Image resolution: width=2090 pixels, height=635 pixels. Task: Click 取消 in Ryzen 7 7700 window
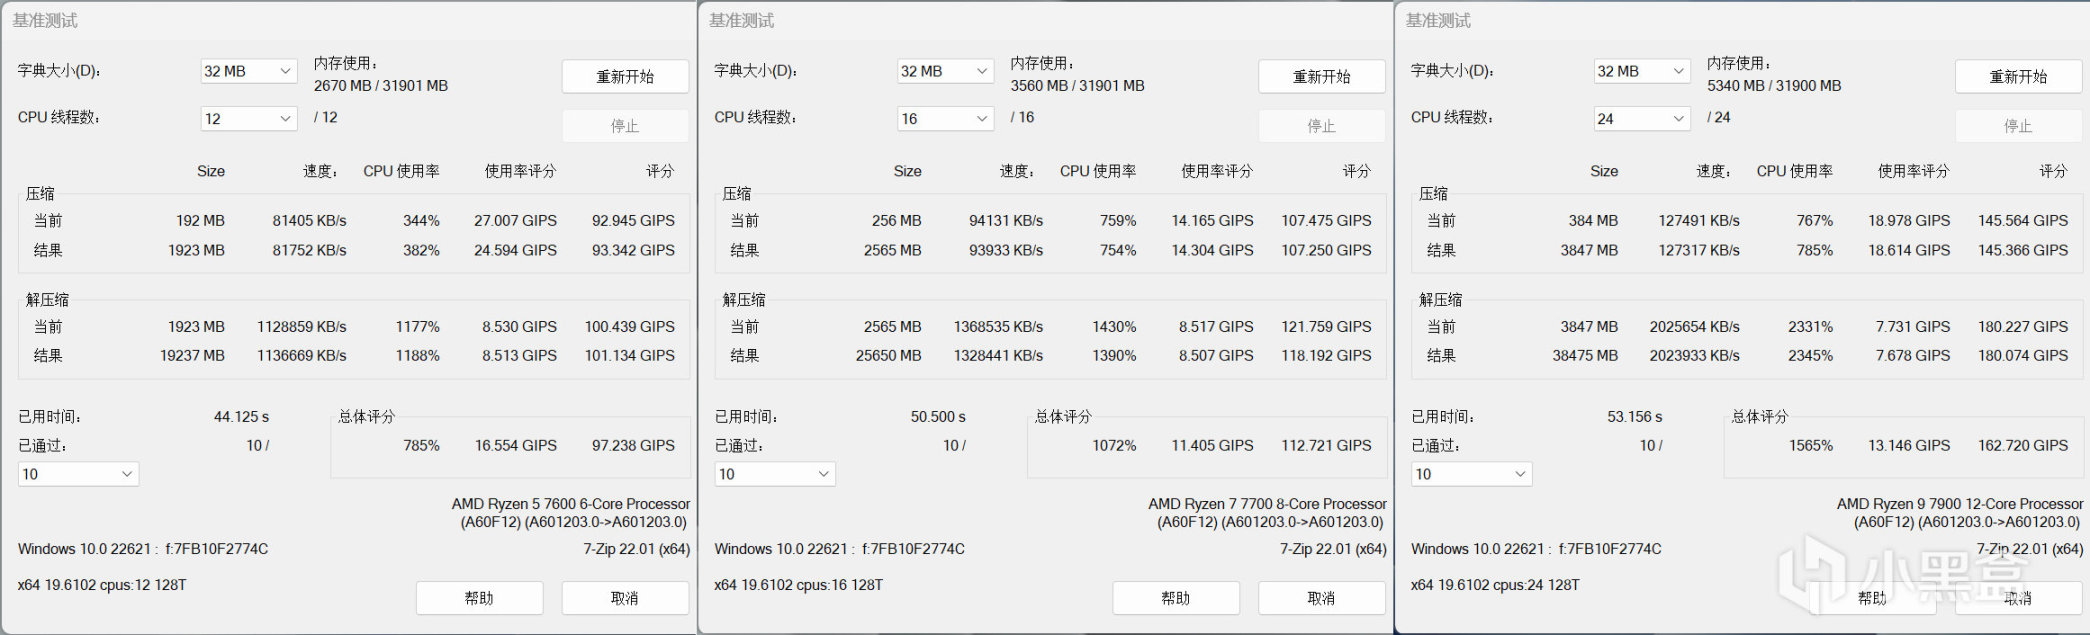point(1322,598)
